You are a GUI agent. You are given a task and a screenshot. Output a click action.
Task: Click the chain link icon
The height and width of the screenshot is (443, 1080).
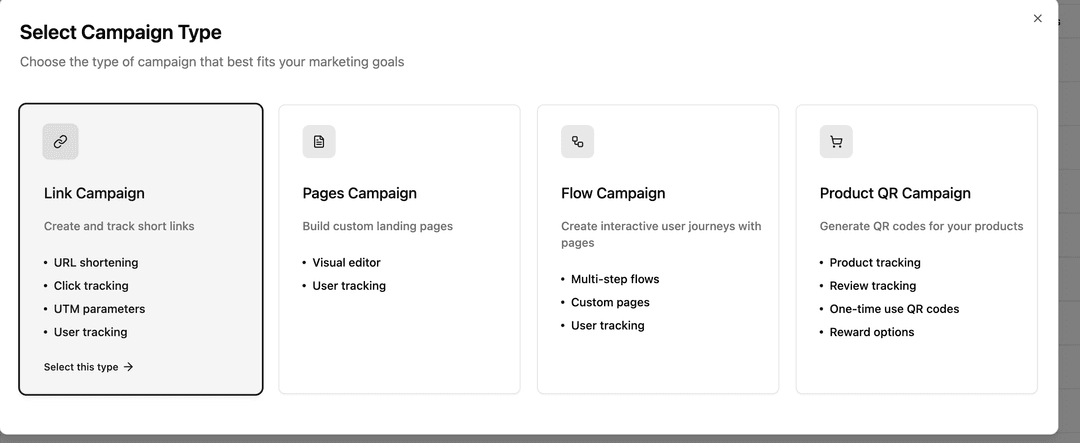point(60,142)
